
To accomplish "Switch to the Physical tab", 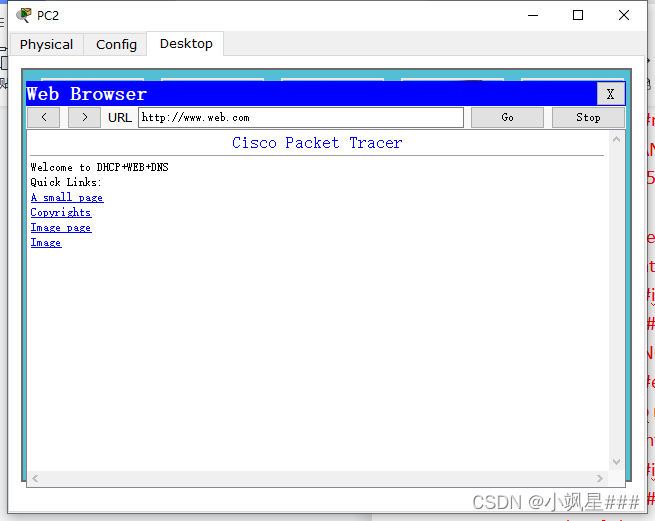I will point(46,44).
